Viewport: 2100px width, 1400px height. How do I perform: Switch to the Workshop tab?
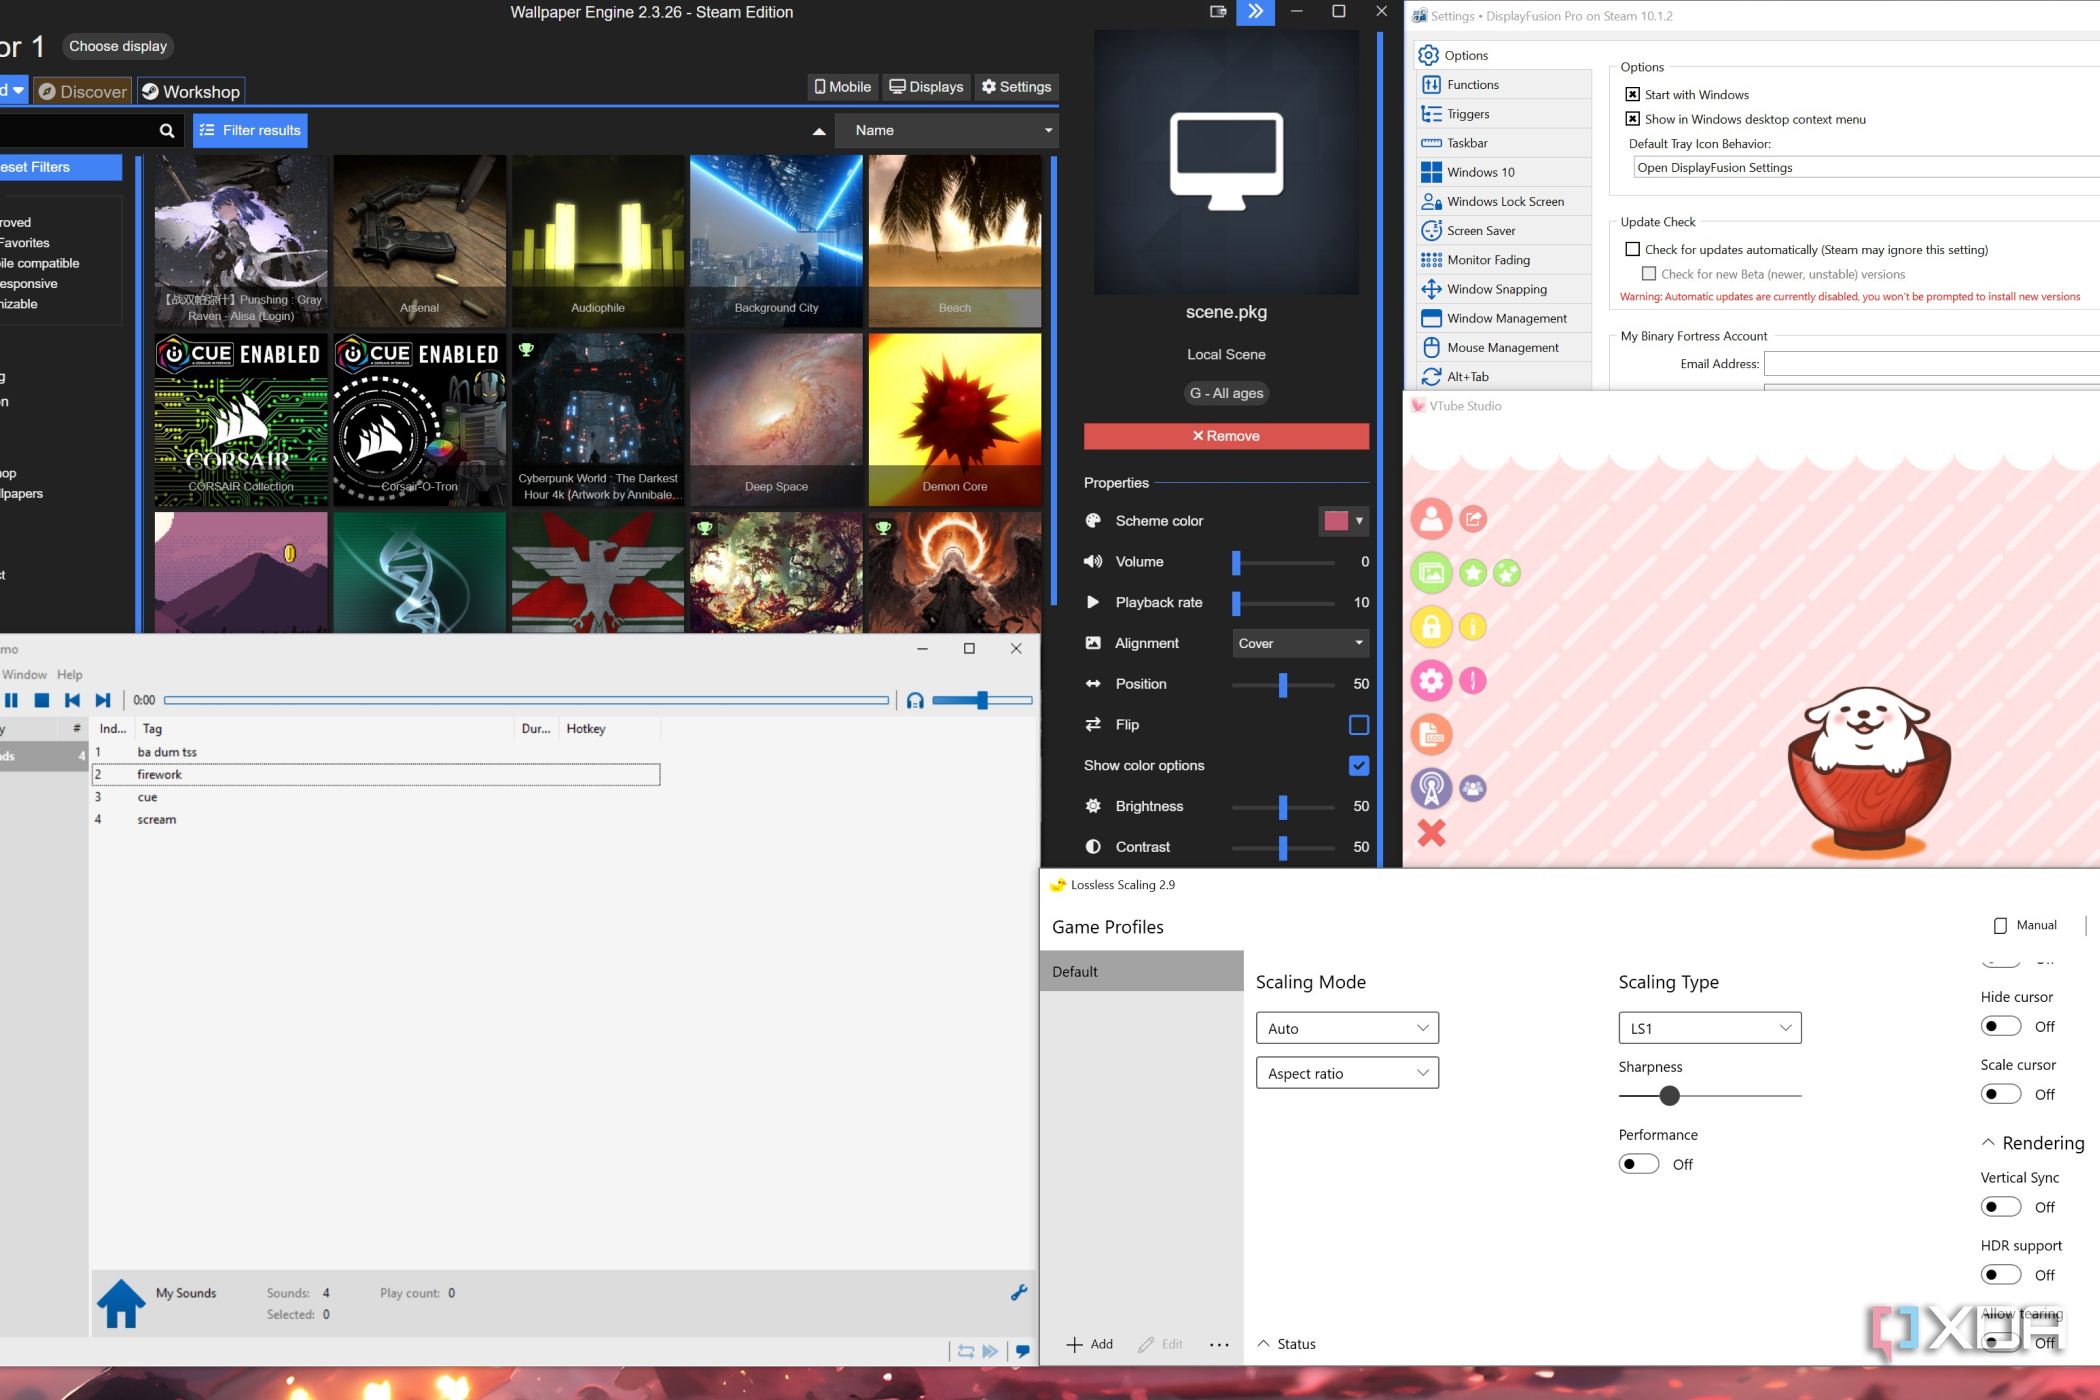coord(191,91)
